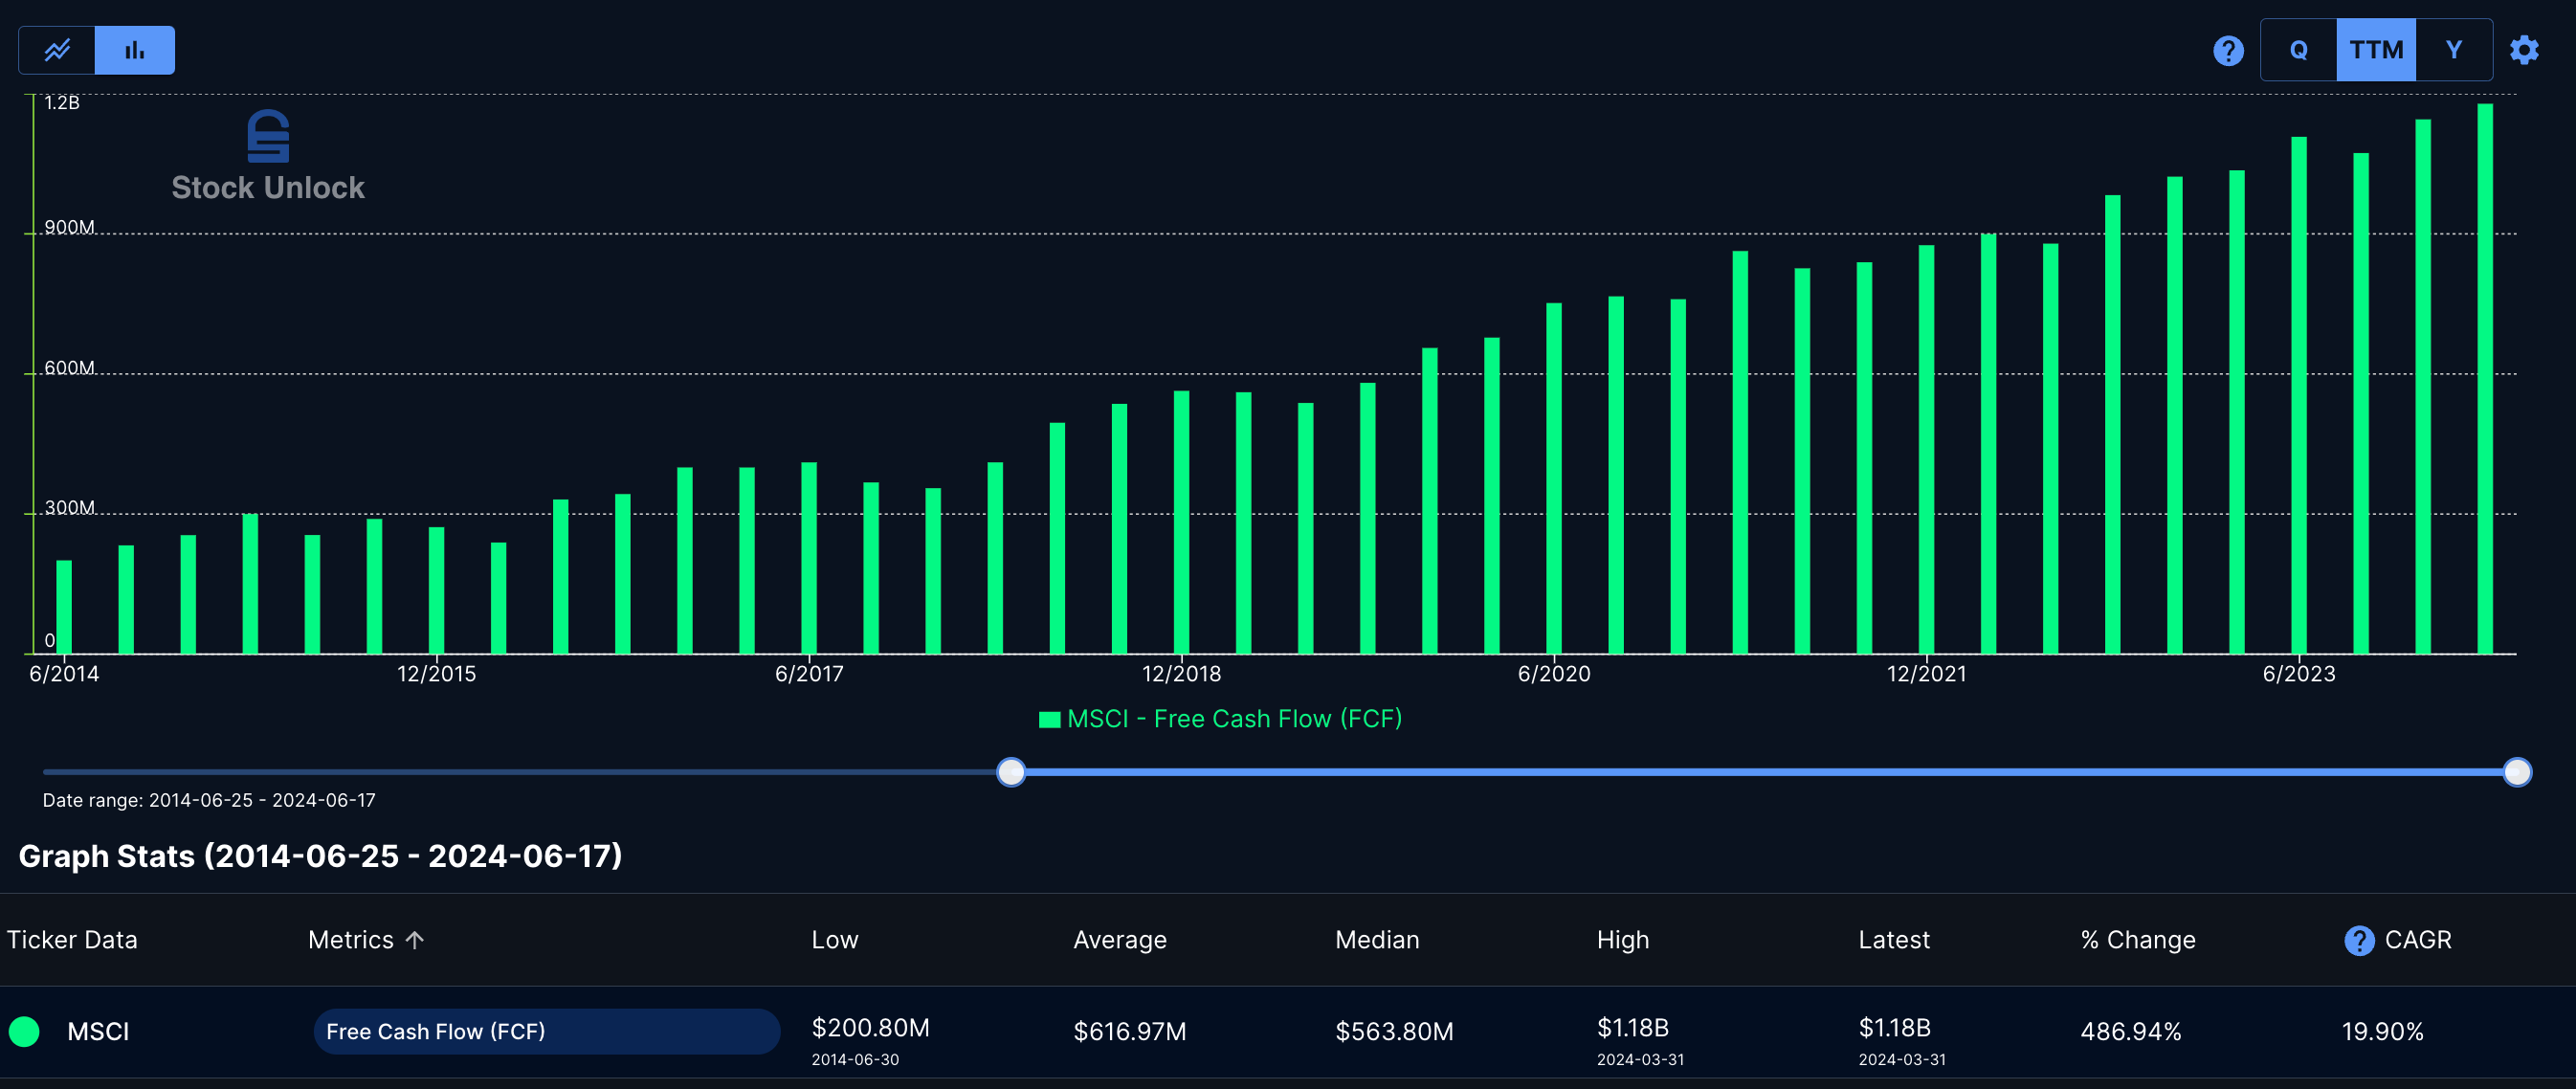This screenshot has width=2576, height=1089.
Task: Click the $200.80M low value
Action: tap(870, 1027)
